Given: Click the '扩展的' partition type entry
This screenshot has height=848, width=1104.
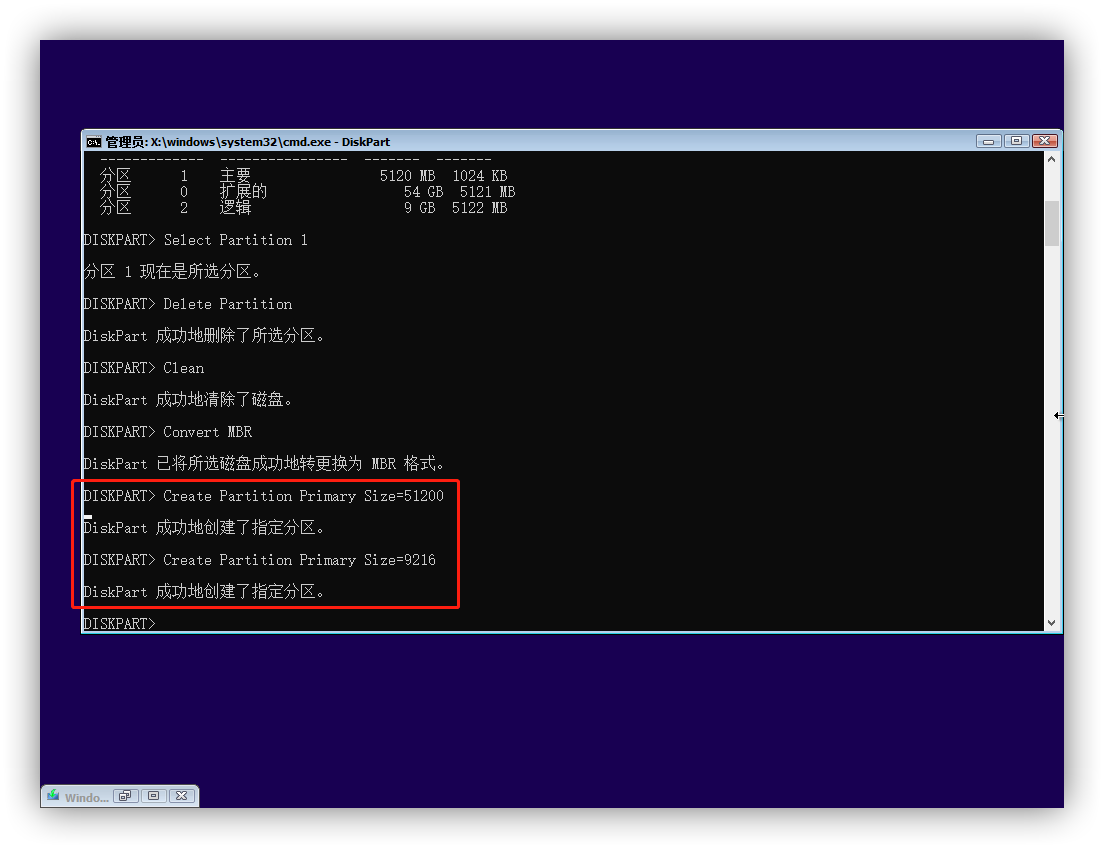Looking at the screenshot, I should click(x=243, y=192).
